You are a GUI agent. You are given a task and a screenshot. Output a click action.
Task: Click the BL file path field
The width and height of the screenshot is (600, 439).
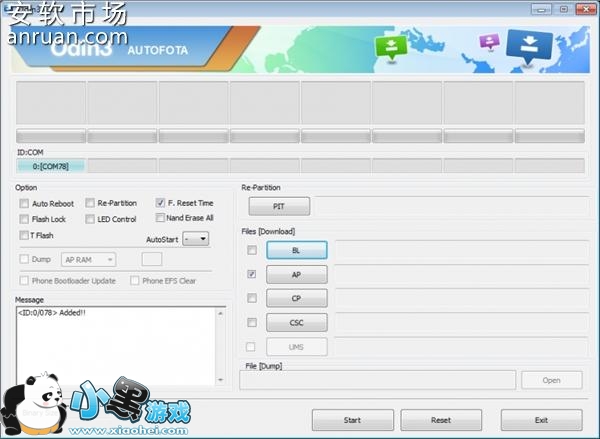coord(461,251)
